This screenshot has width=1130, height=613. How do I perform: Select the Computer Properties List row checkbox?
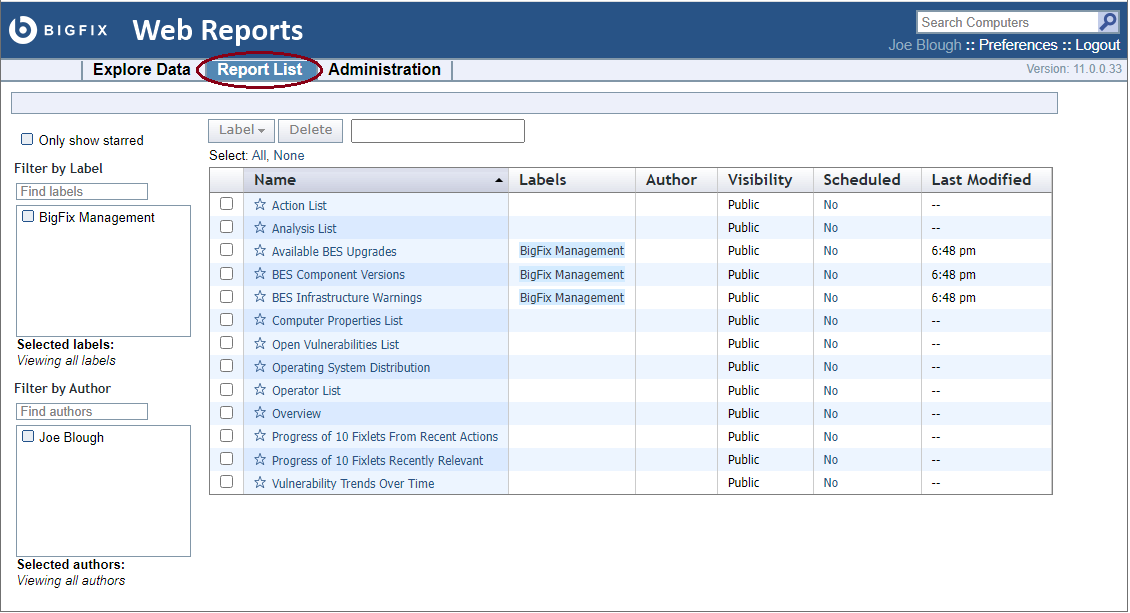tap(226, 320)
